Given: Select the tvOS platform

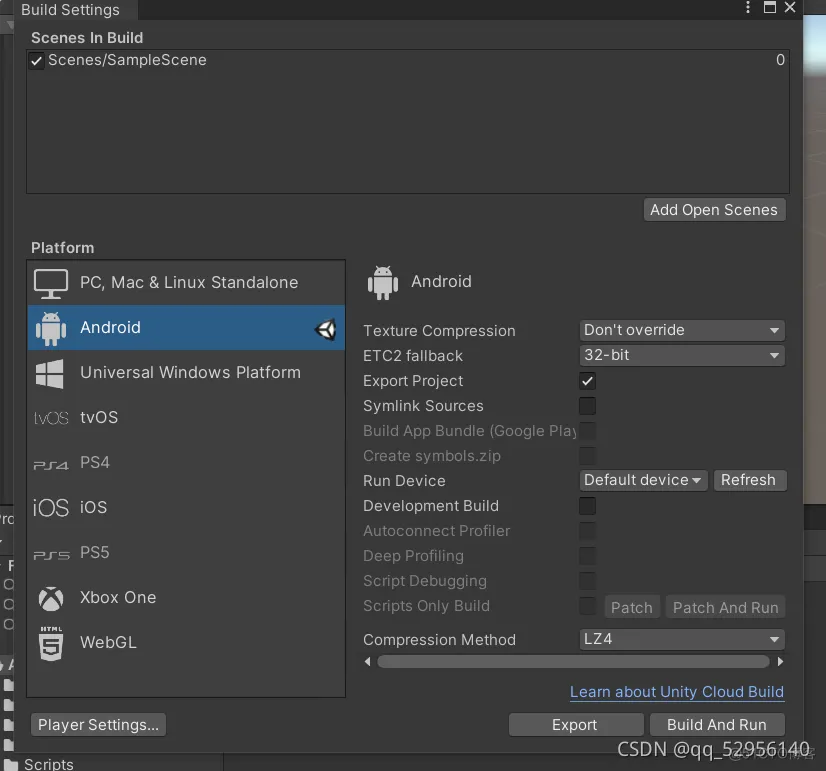Looking at the screenshot, I should click(186, 418).
